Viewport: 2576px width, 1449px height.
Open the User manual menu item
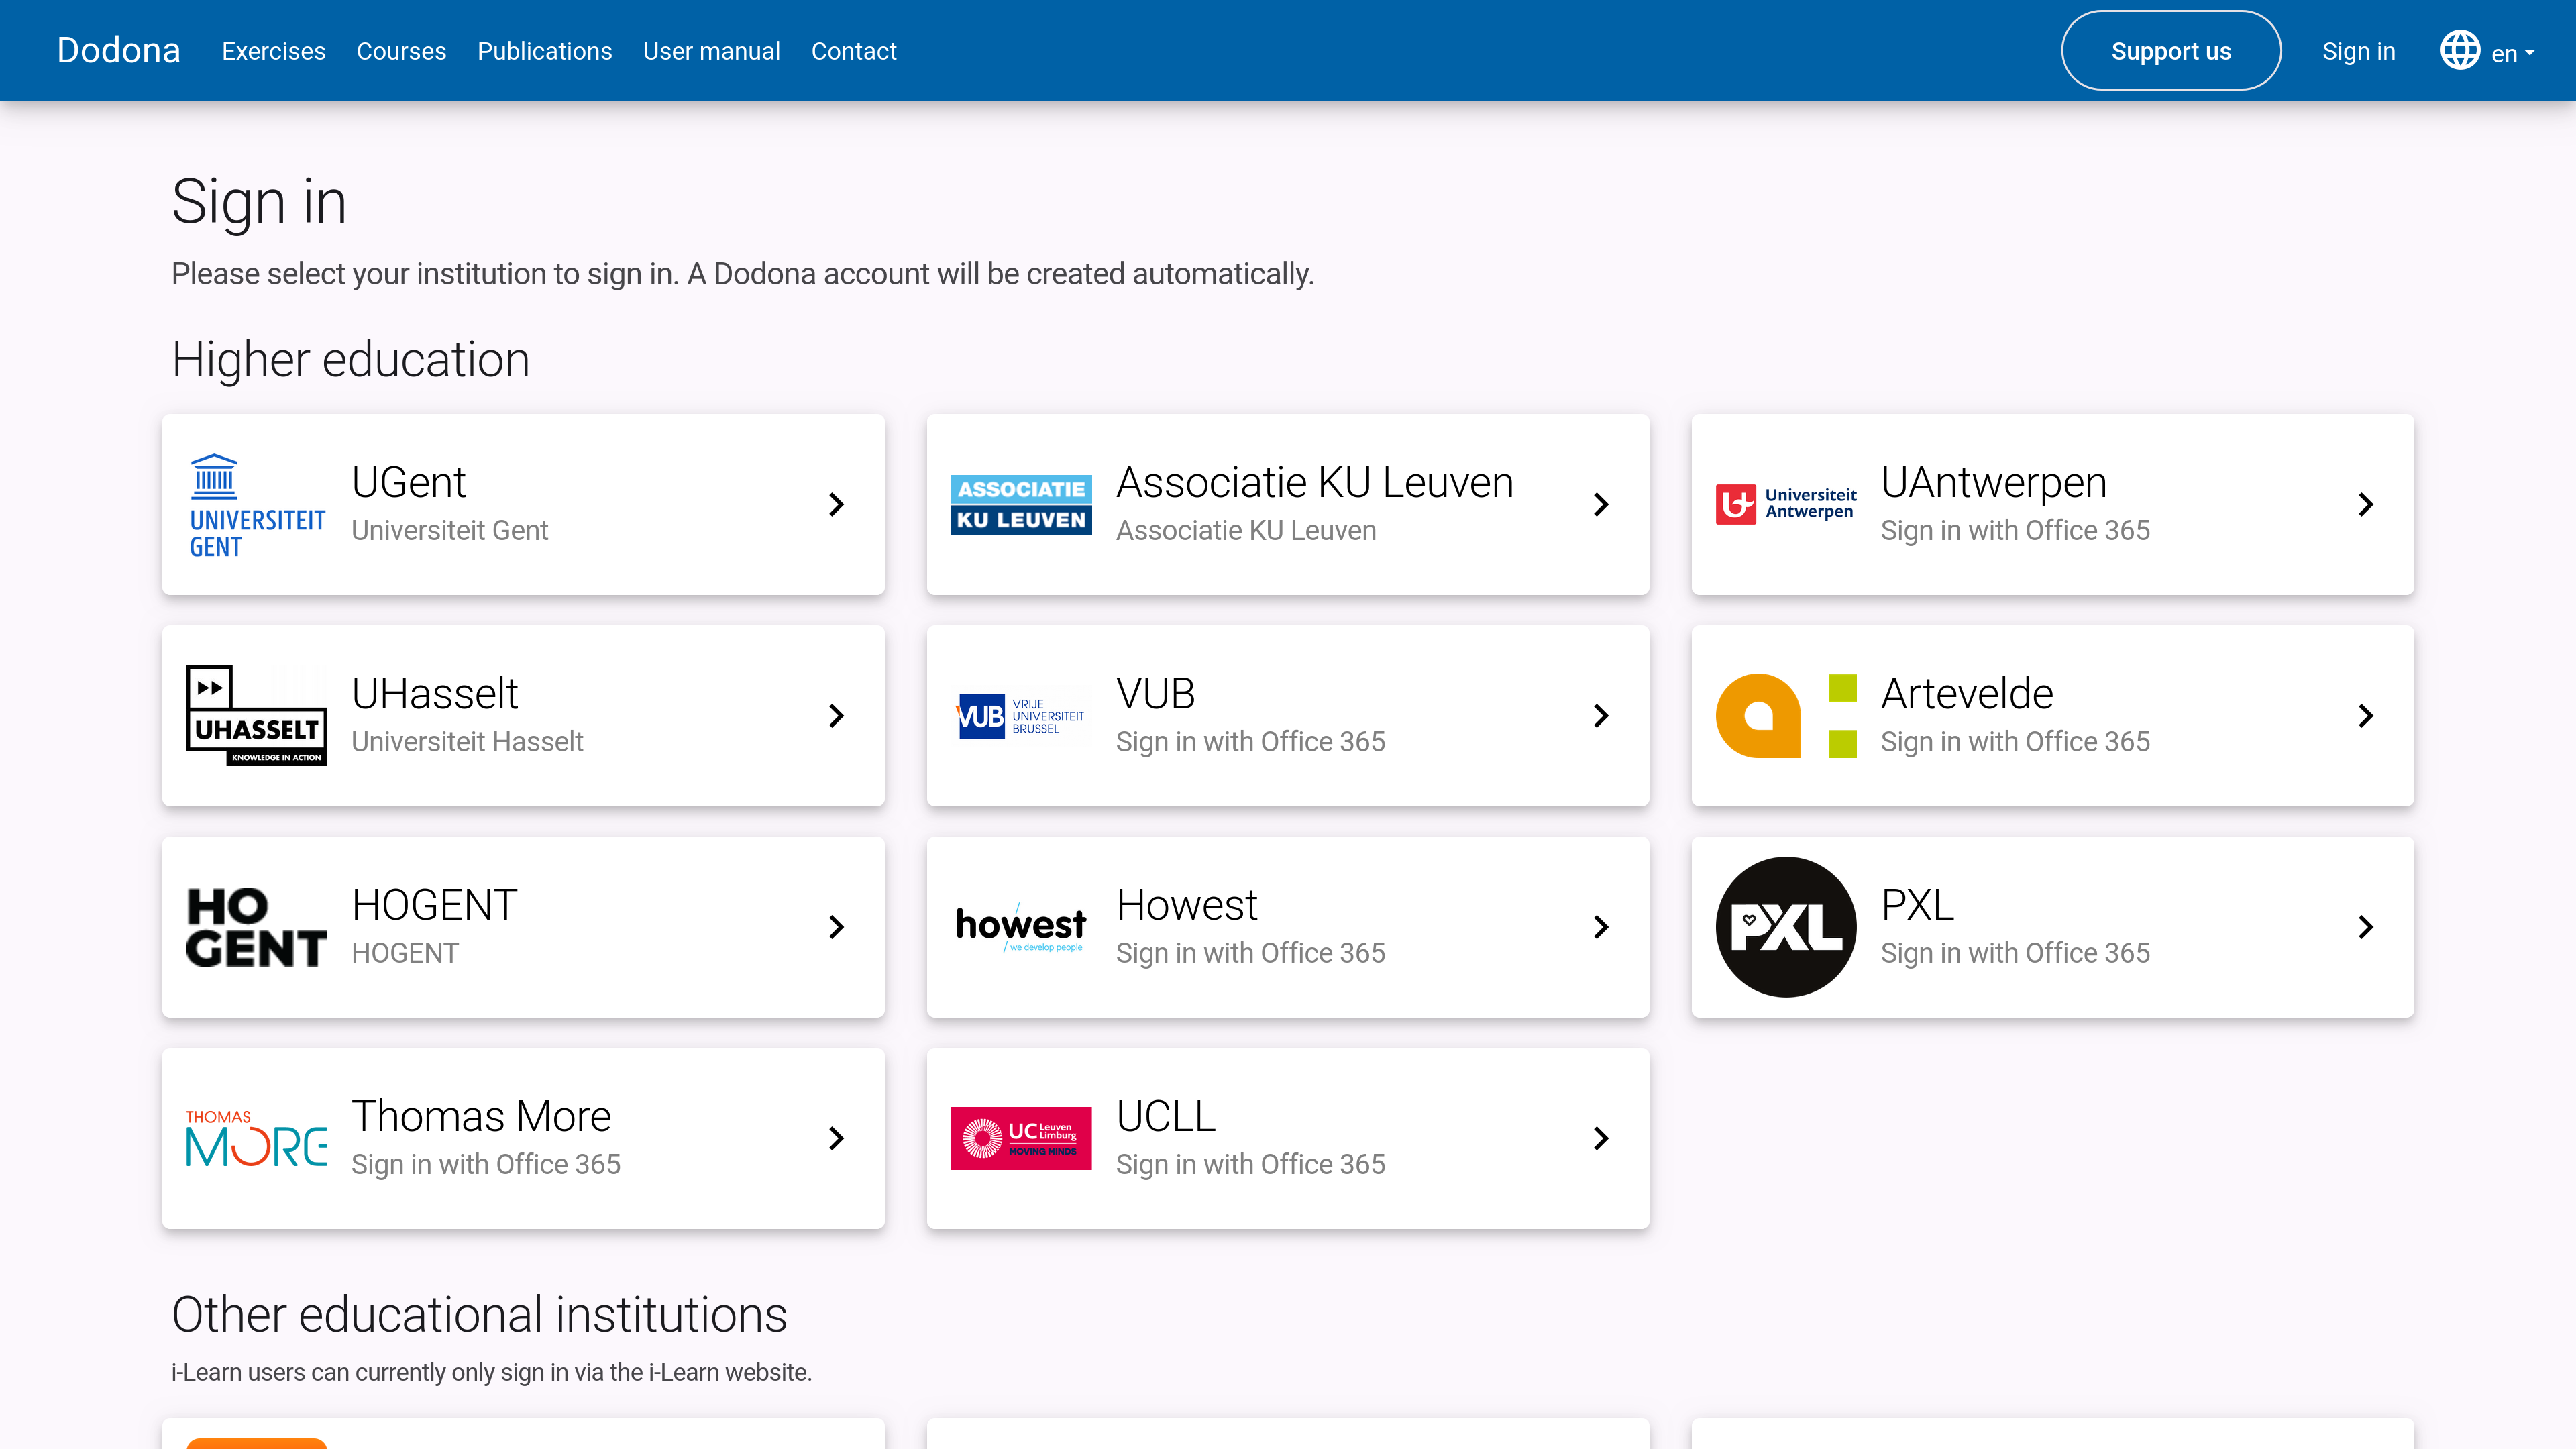coord(711,51)
